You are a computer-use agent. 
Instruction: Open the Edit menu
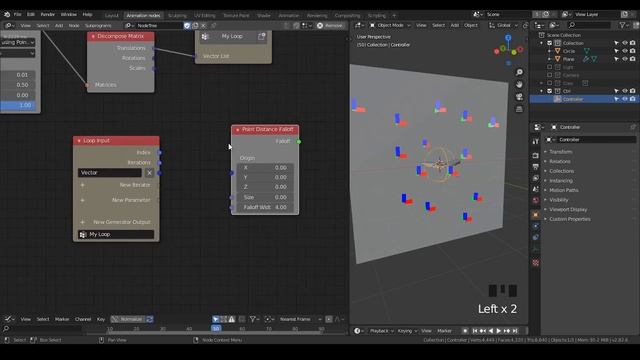[x=31, y=14]
